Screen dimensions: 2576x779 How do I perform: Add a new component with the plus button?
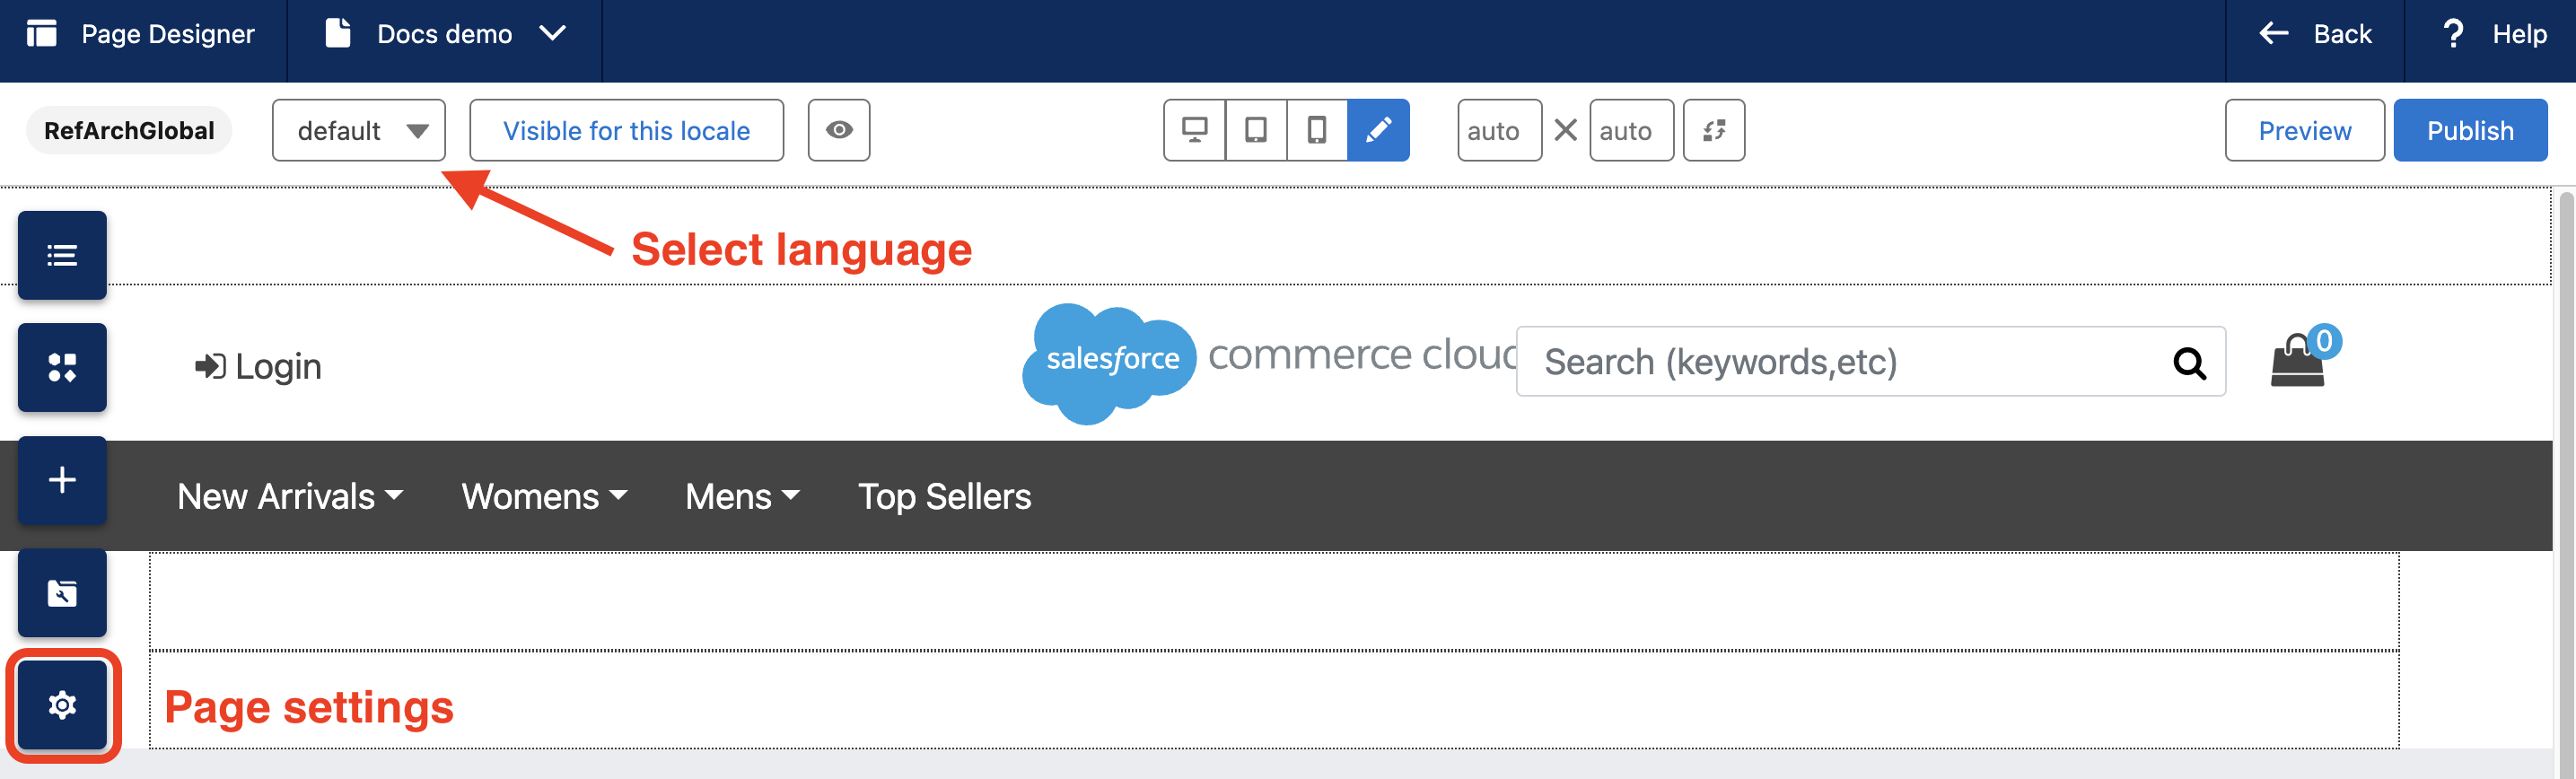tap(62, 480)
